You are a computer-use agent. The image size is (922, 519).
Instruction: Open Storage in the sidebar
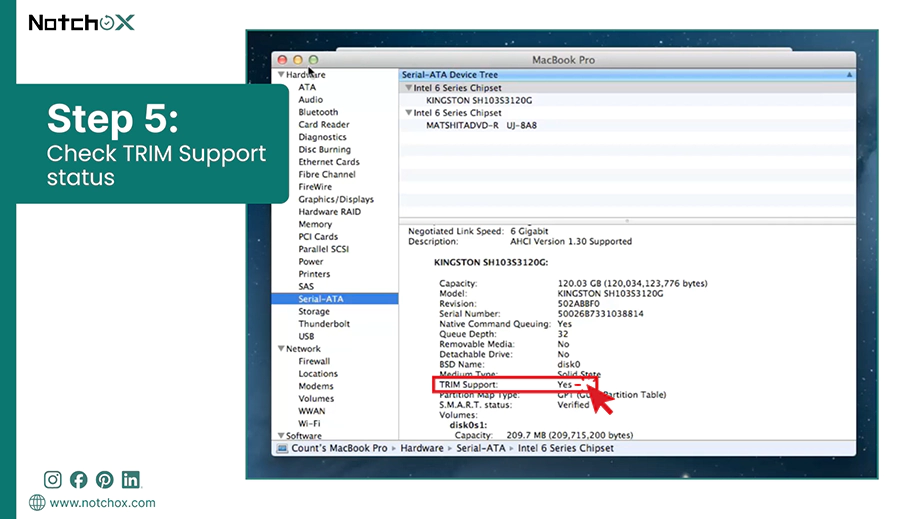pyautogui.click(x=313, y=312)
